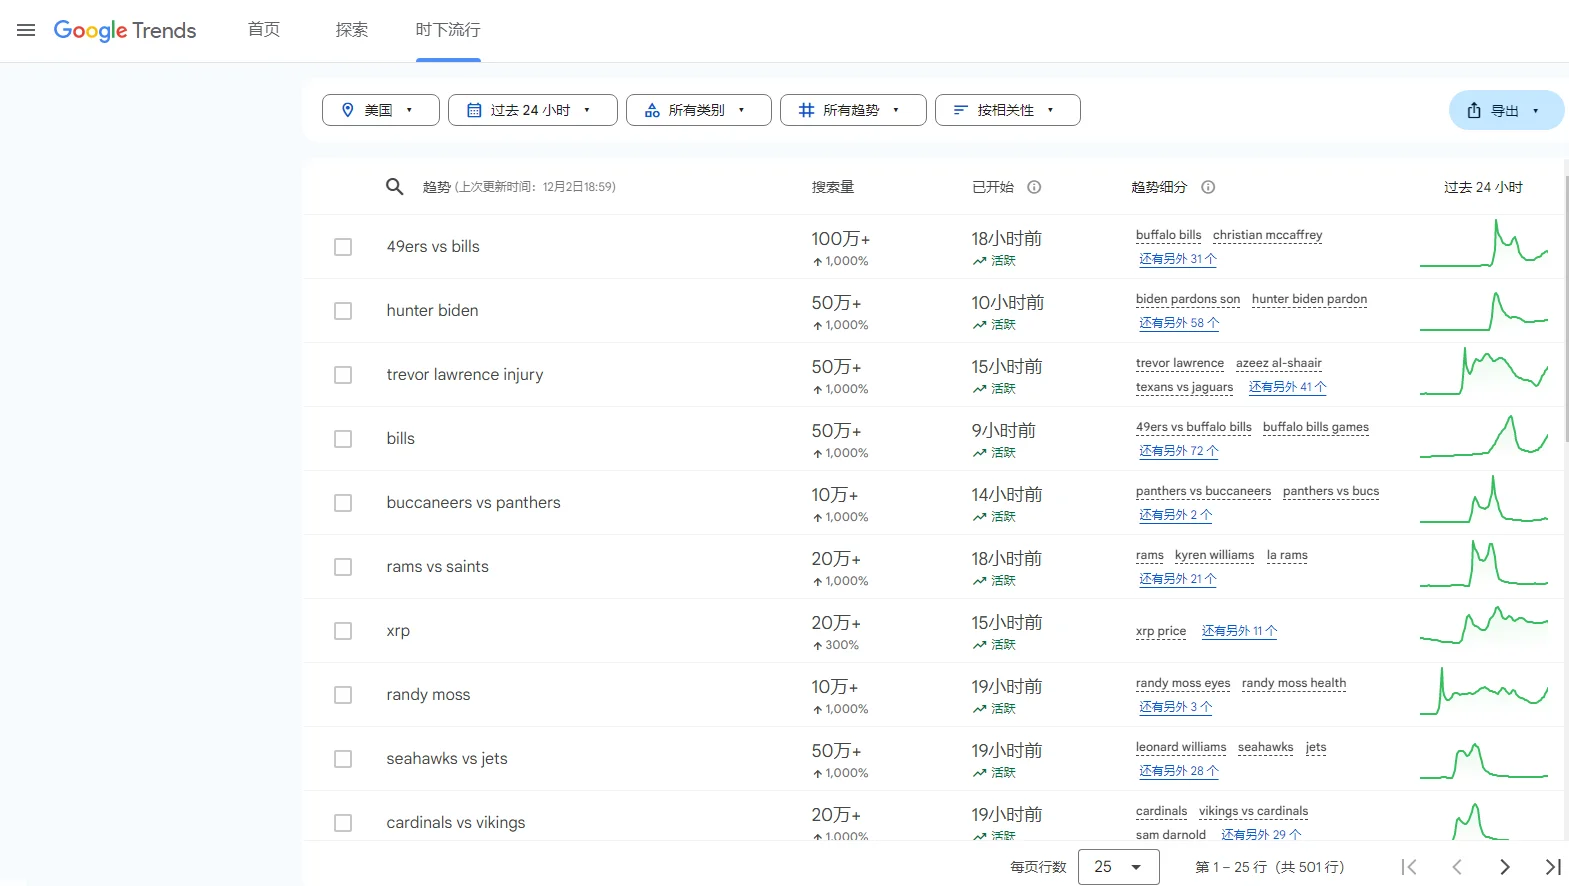This screenshot has width=1569, height=886.
Task: Tick the xrp row checkbox
Action: point(343,631)
